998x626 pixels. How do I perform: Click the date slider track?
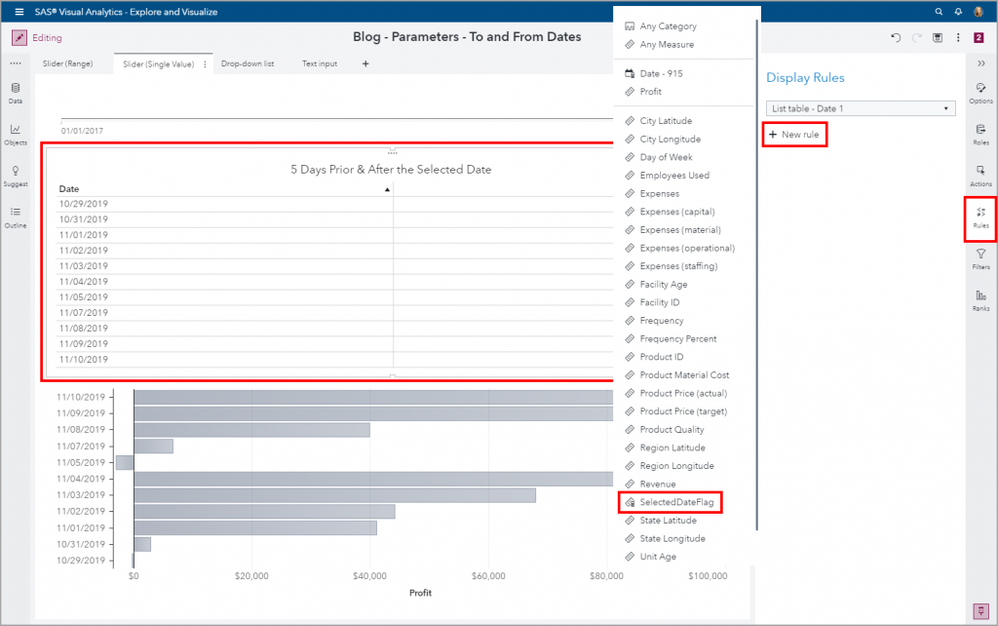(x=330, y=119)
